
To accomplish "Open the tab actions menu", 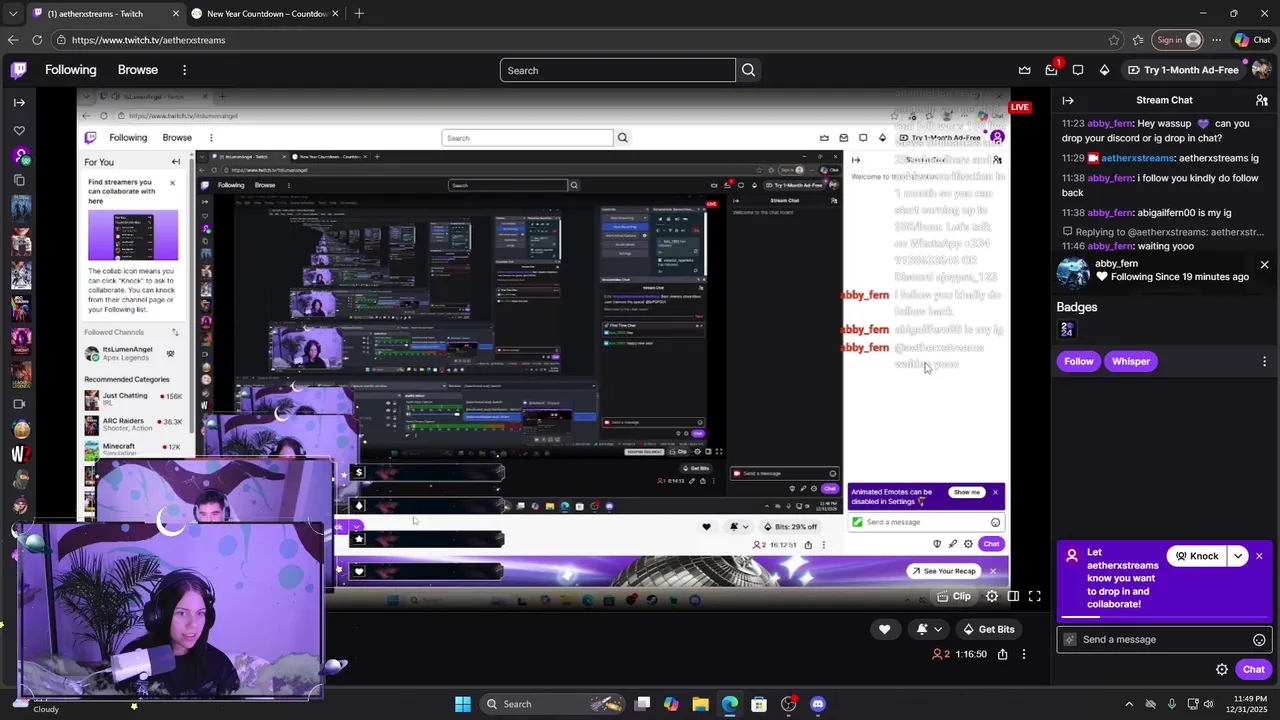I will (12, 14).
